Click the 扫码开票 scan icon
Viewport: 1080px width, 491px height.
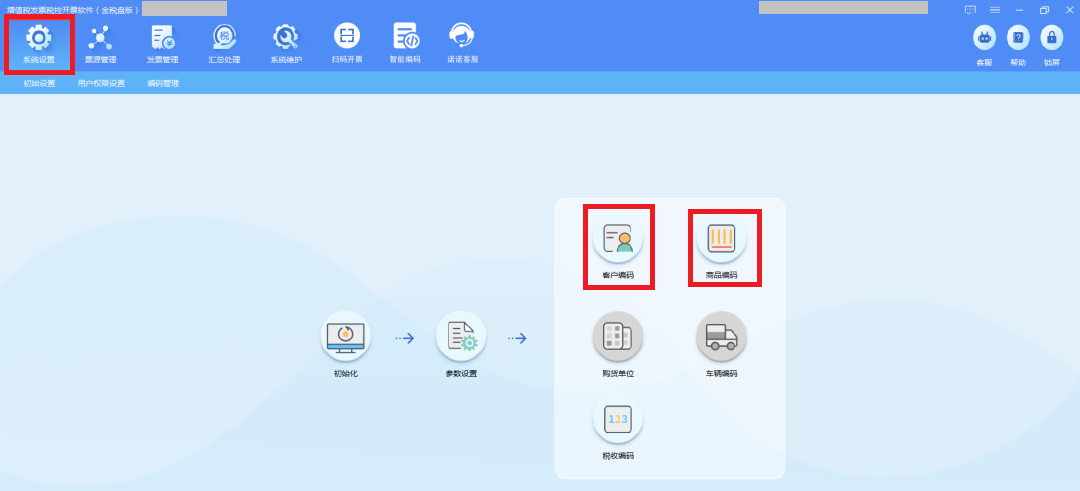(347, 42)
